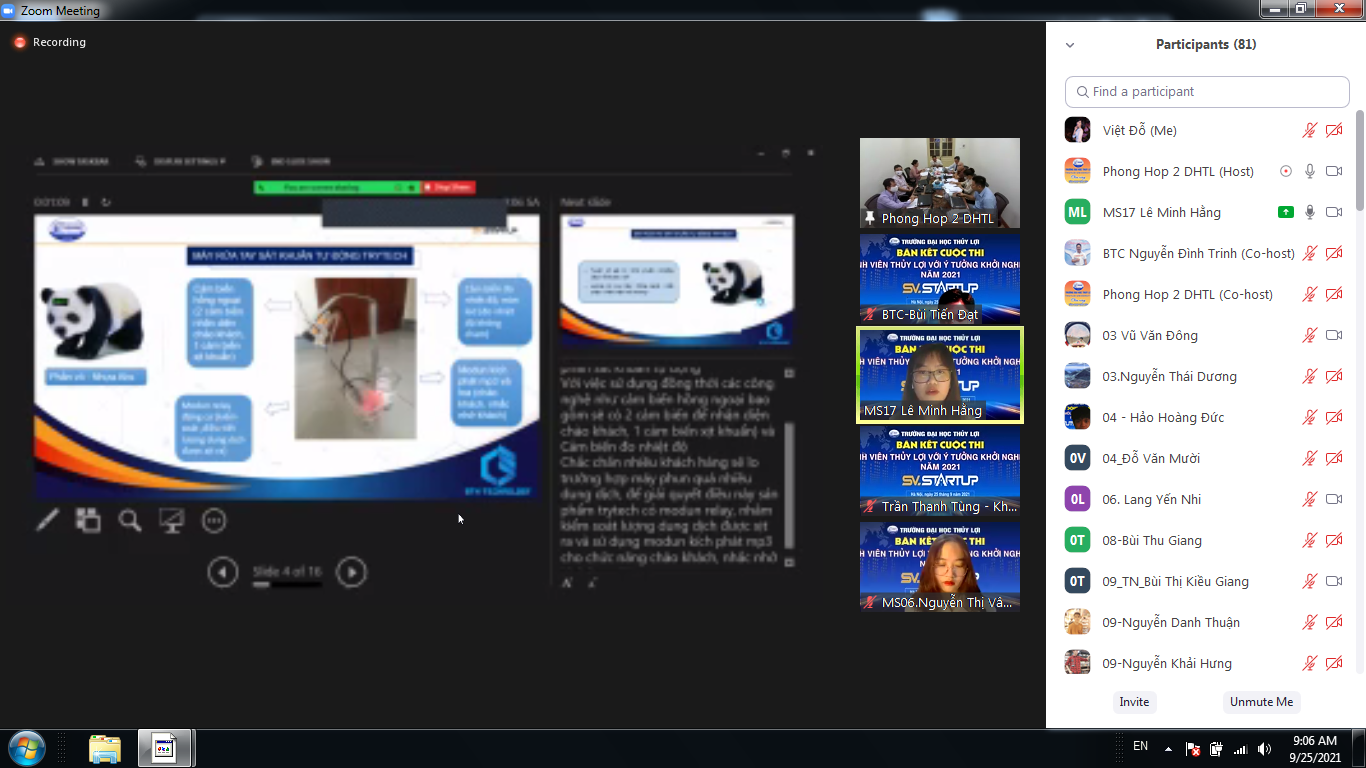This screenshot has width=1366, height=768.
Task: Click the Find a participant search field
Action: [x=1207, y=91]
